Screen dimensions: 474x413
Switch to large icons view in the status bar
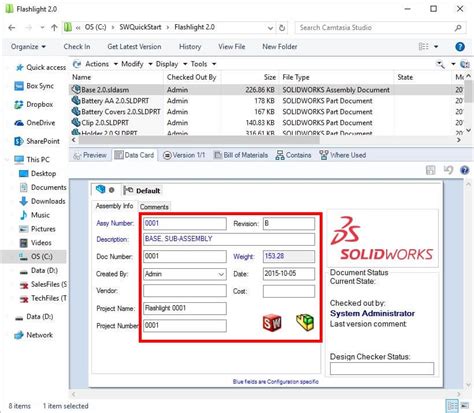tap(464, 406)
